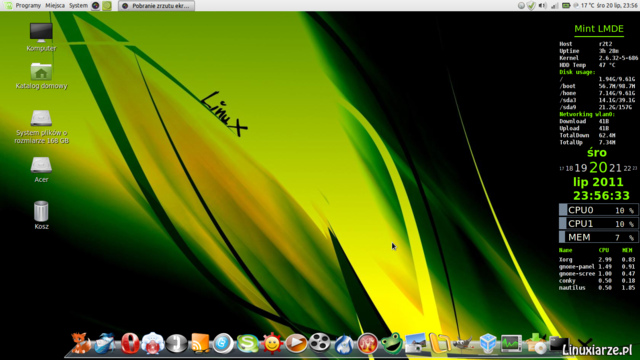The width and height of the screenshot is (640, 360).
Task: Open the black terminal dock icon
Action: [559, 343]
